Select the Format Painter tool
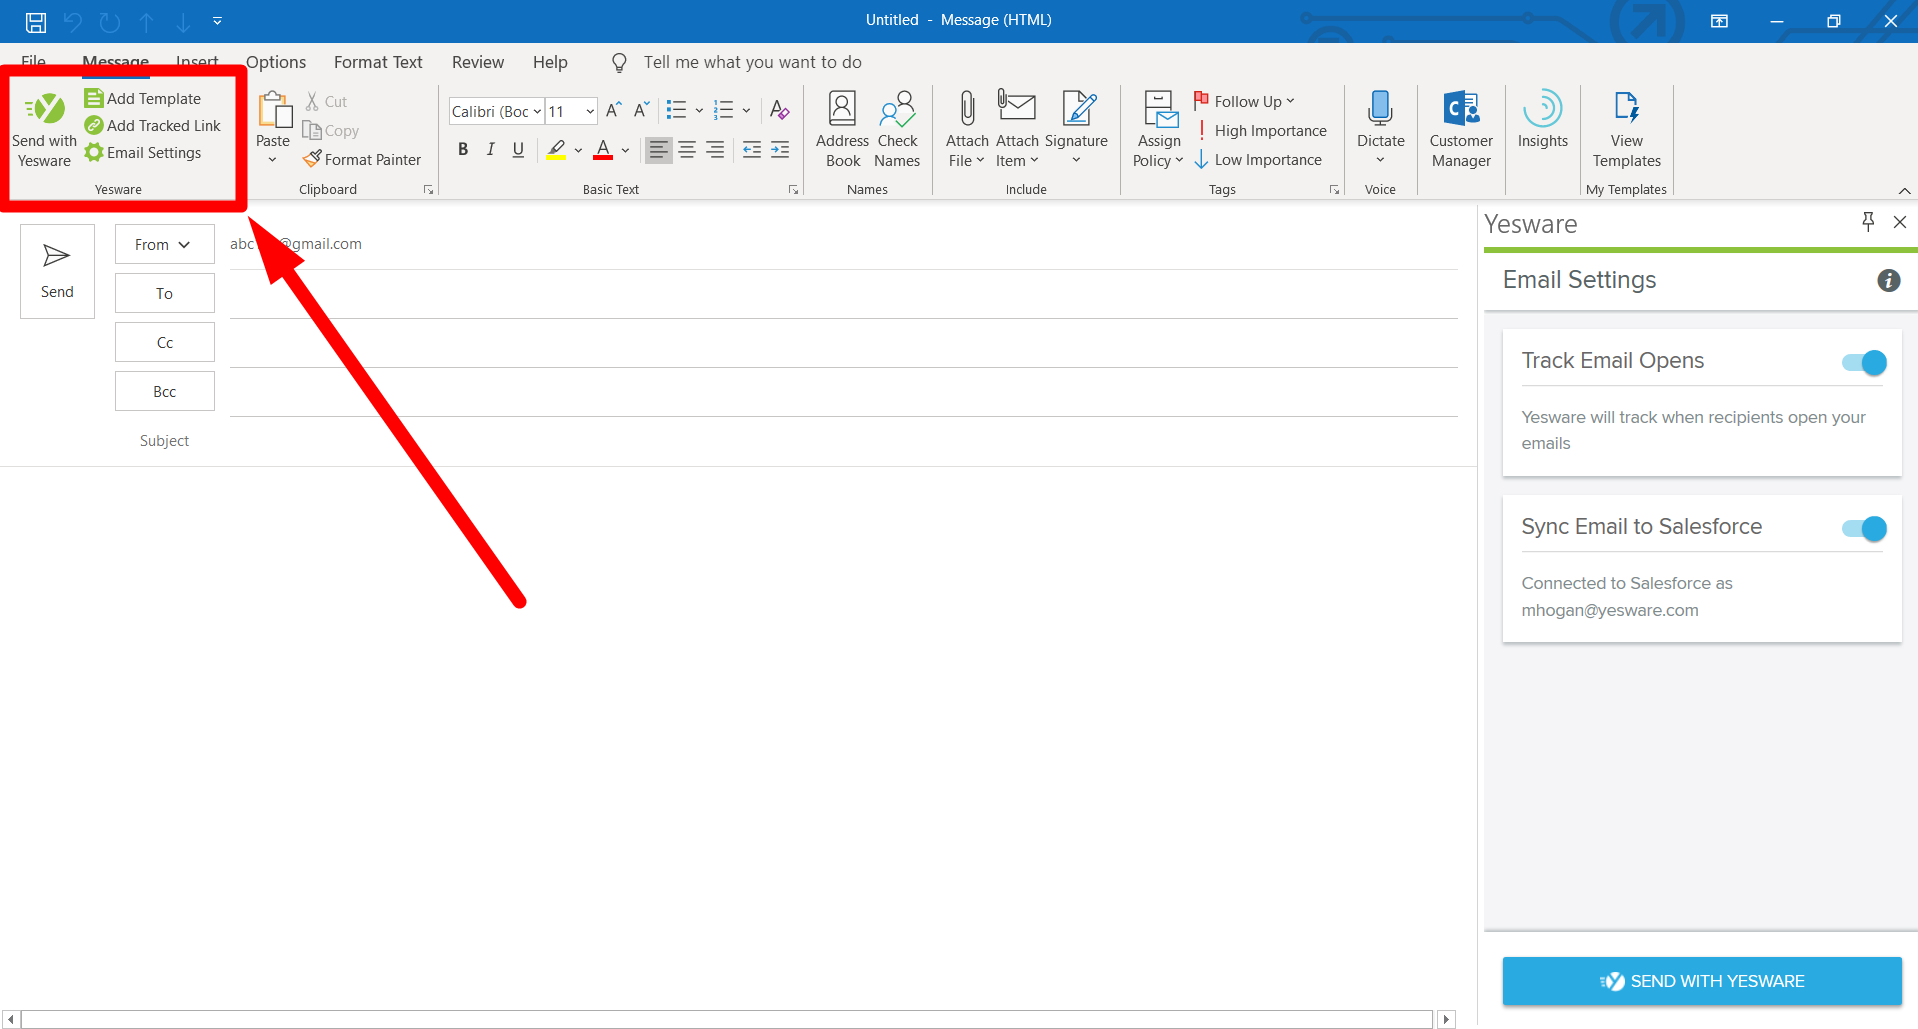This screenshot has width=1918, height=1029. click(362, 159)
